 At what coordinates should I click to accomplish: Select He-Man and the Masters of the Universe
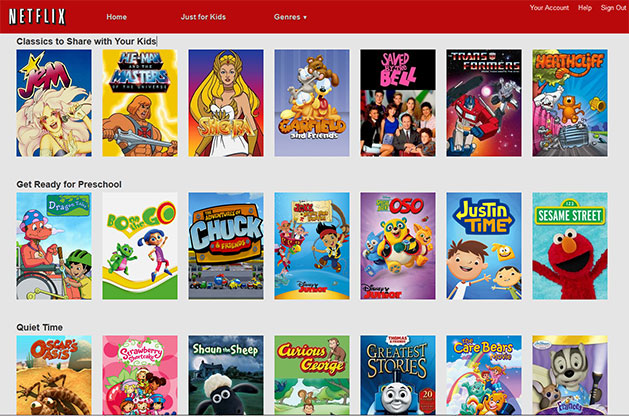(140, 103)
